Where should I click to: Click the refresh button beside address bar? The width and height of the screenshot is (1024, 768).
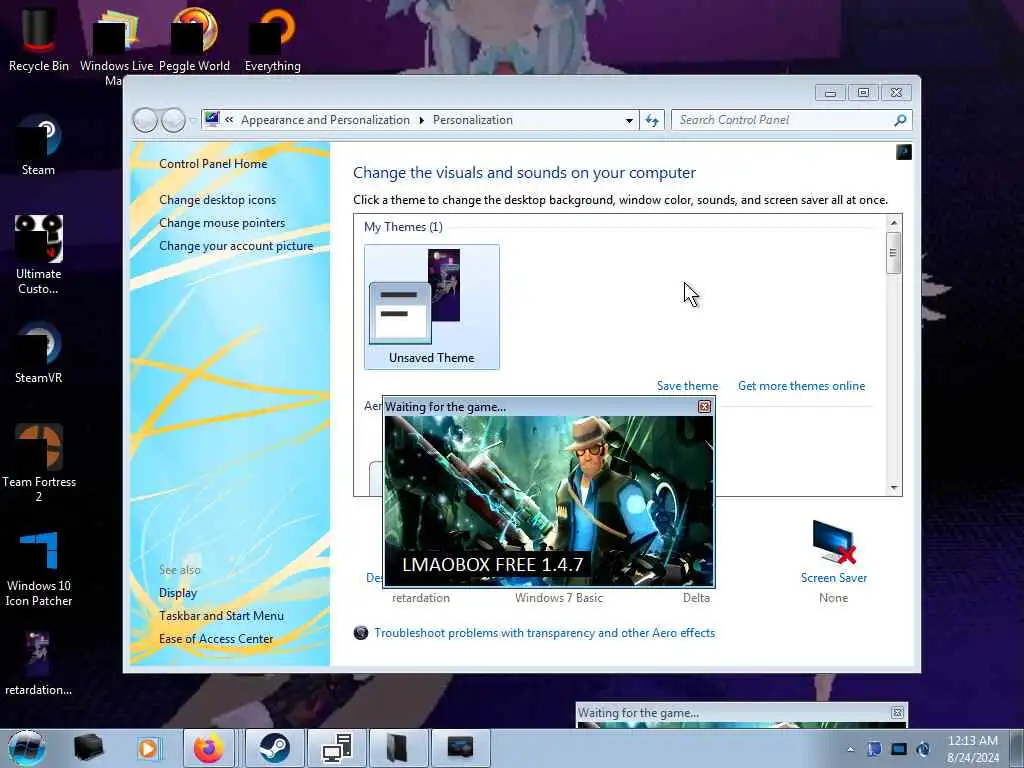tap(652, 120)
